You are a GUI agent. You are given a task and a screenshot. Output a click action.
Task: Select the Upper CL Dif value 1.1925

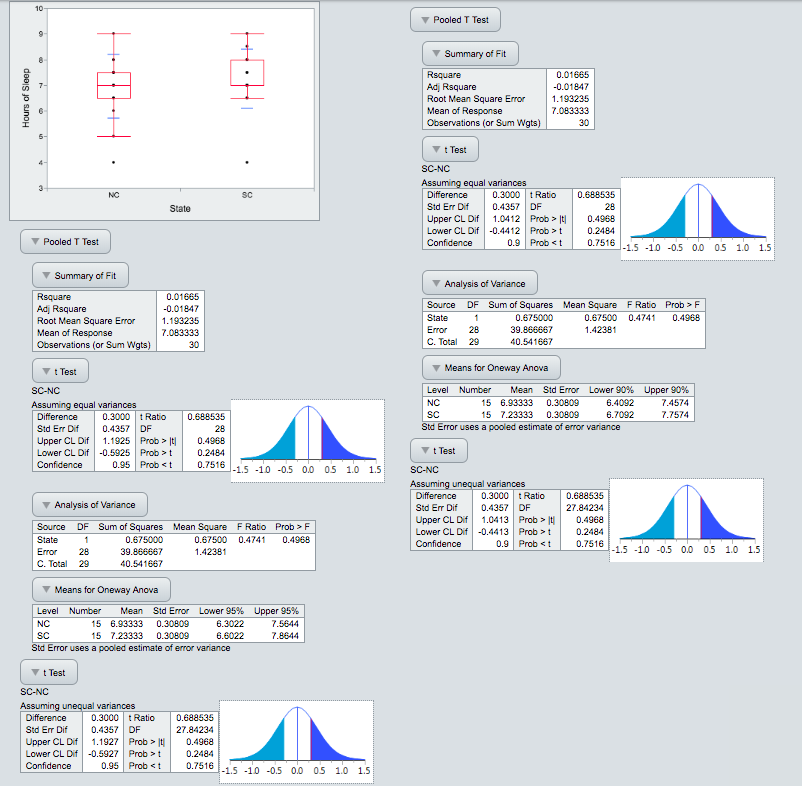116,441
